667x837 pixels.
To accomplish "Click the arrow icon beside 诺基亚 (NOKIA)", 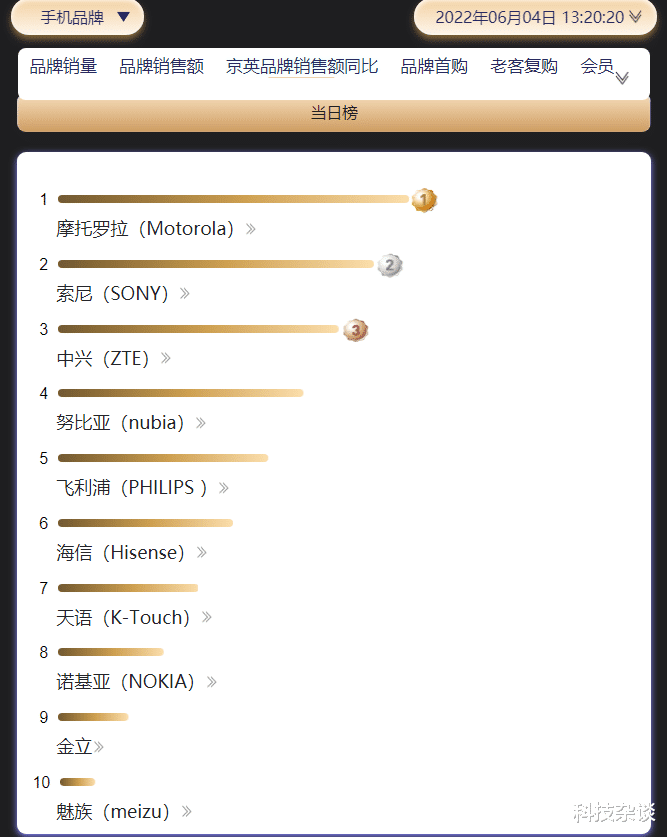I will [x=212, y=682].
